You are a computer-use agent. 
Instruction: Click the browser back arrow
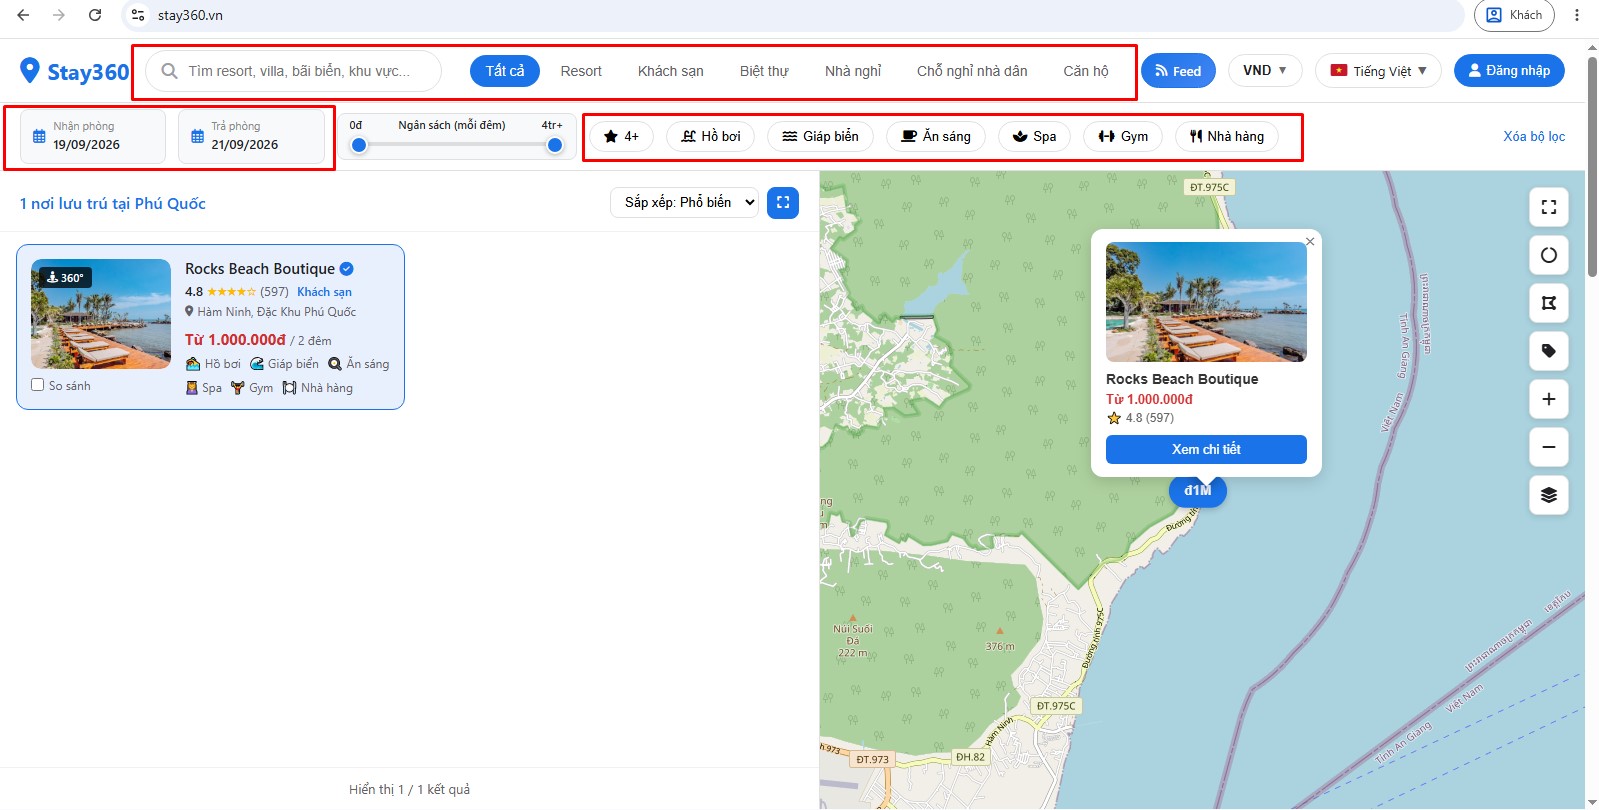[23, 15]
